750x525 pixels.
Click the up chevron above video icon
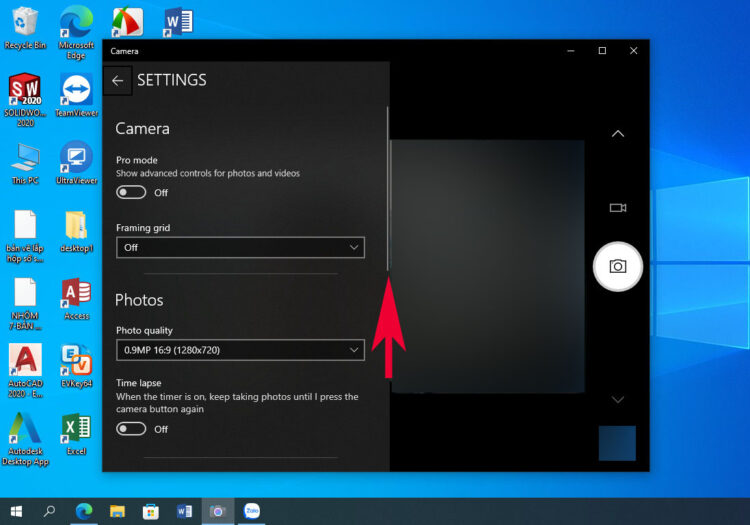618,134
